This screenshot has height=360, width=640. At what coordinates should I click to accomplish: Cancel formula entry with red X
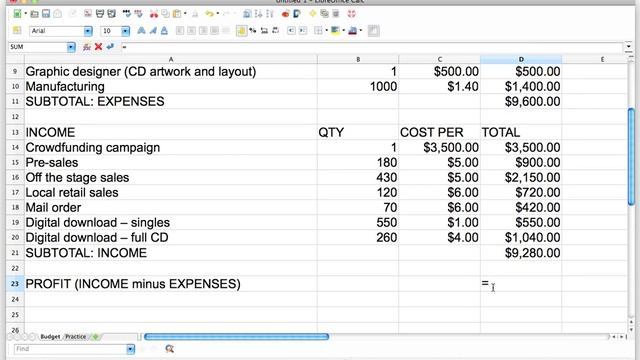tap(98, 47)
